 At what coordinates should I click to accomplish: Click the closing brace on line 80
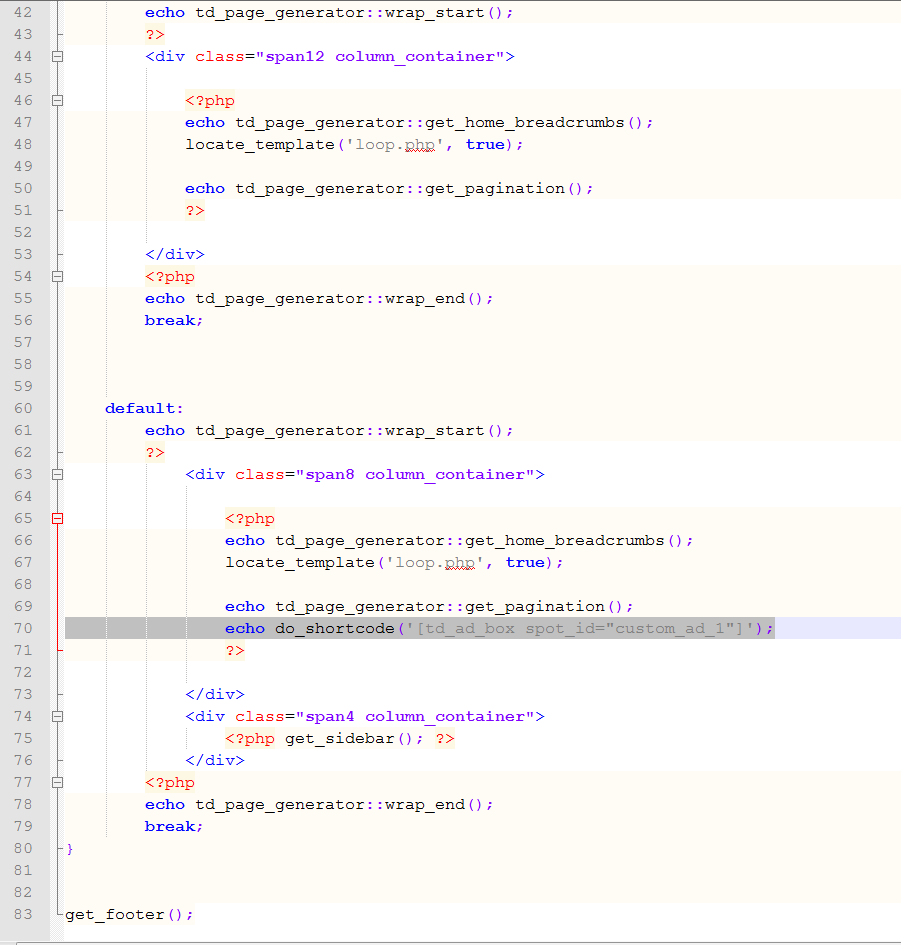(70, 849)
